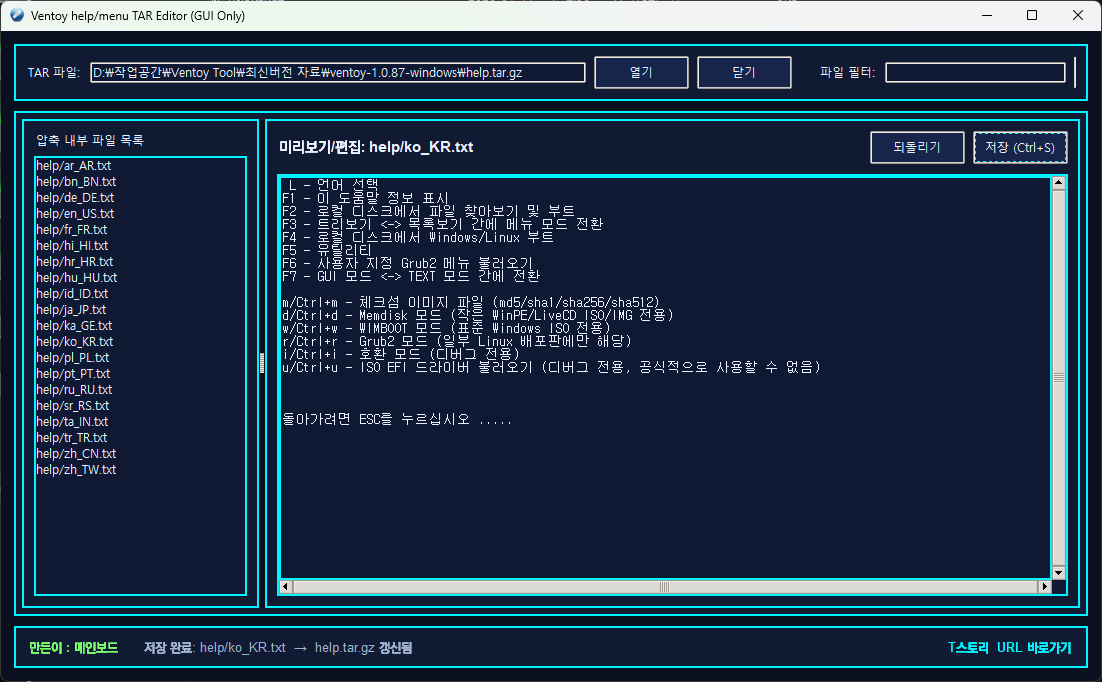Select help/pt_PT.txt in the file list
This screenshot has width=1102, height=682.
(x=73, y=373)
